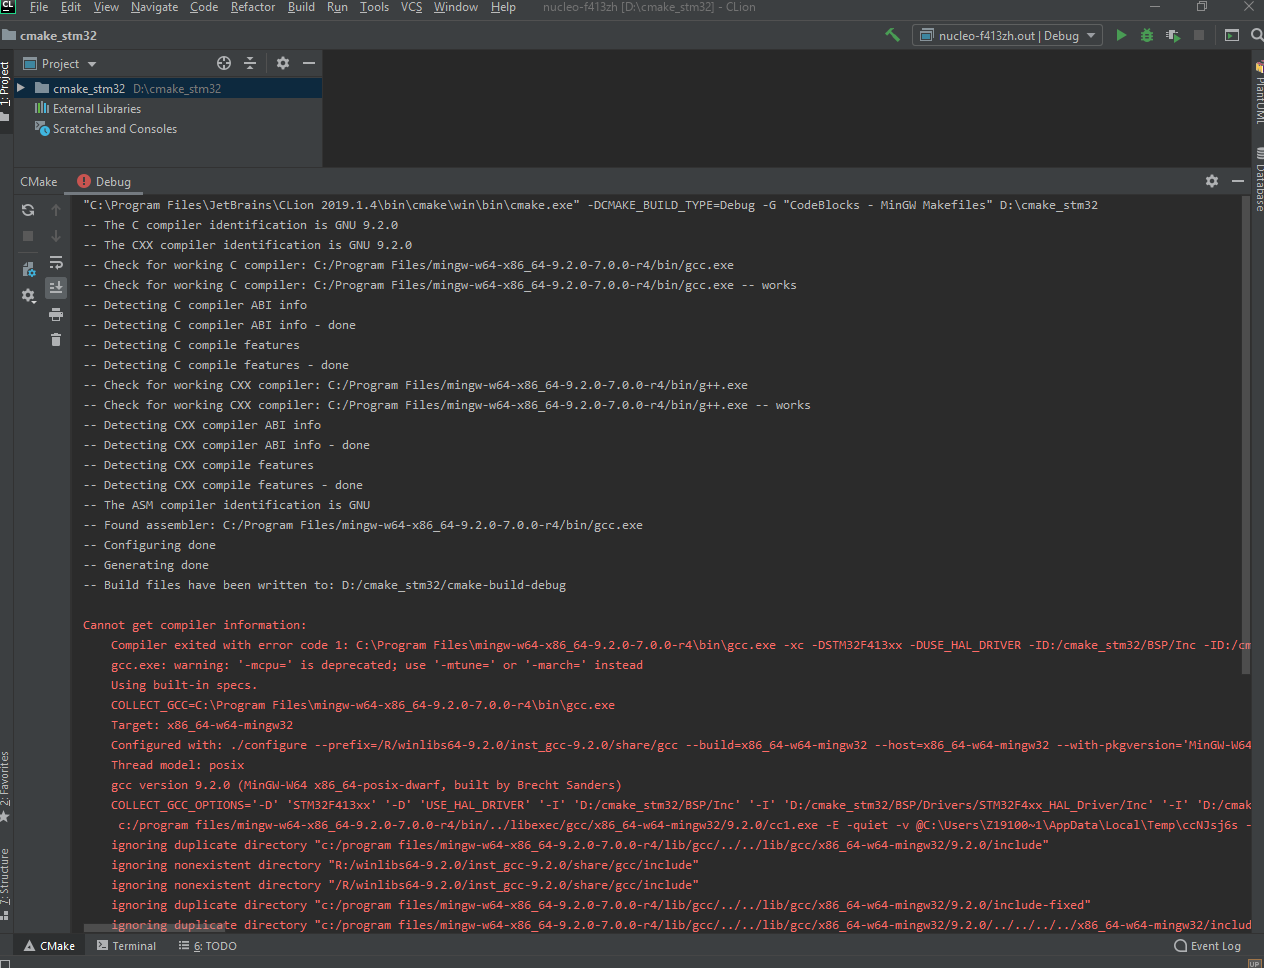
Task: Open the Database side panel
Action: pyautogui.click(x=1258, y=180)
